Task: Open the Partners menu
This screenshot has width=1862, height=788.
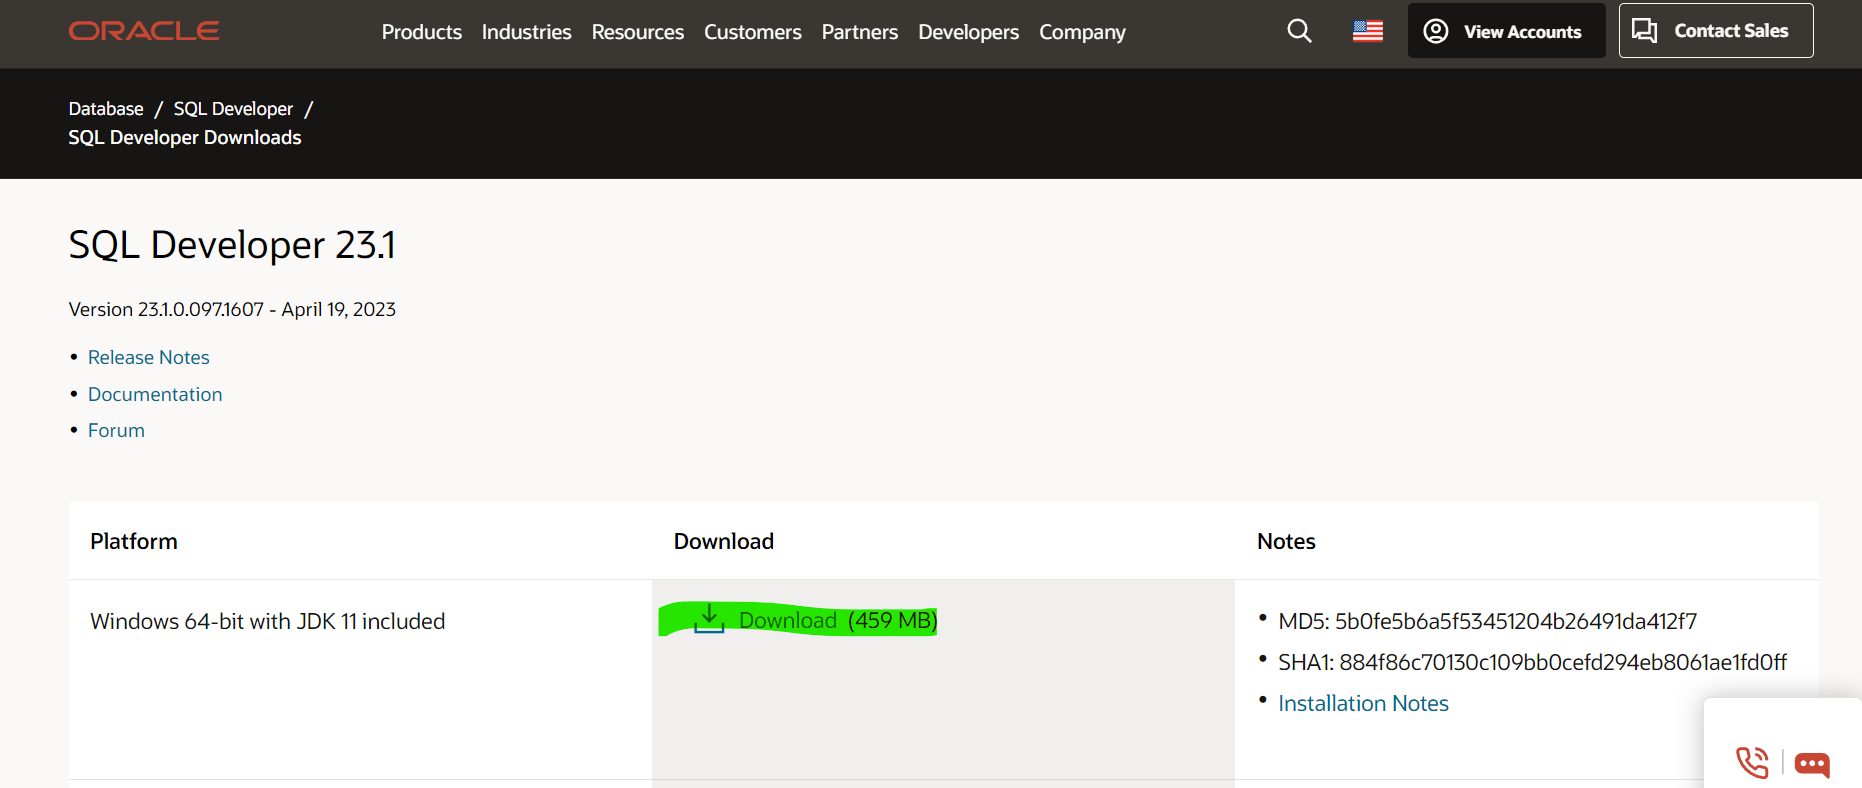Action: 860,32
